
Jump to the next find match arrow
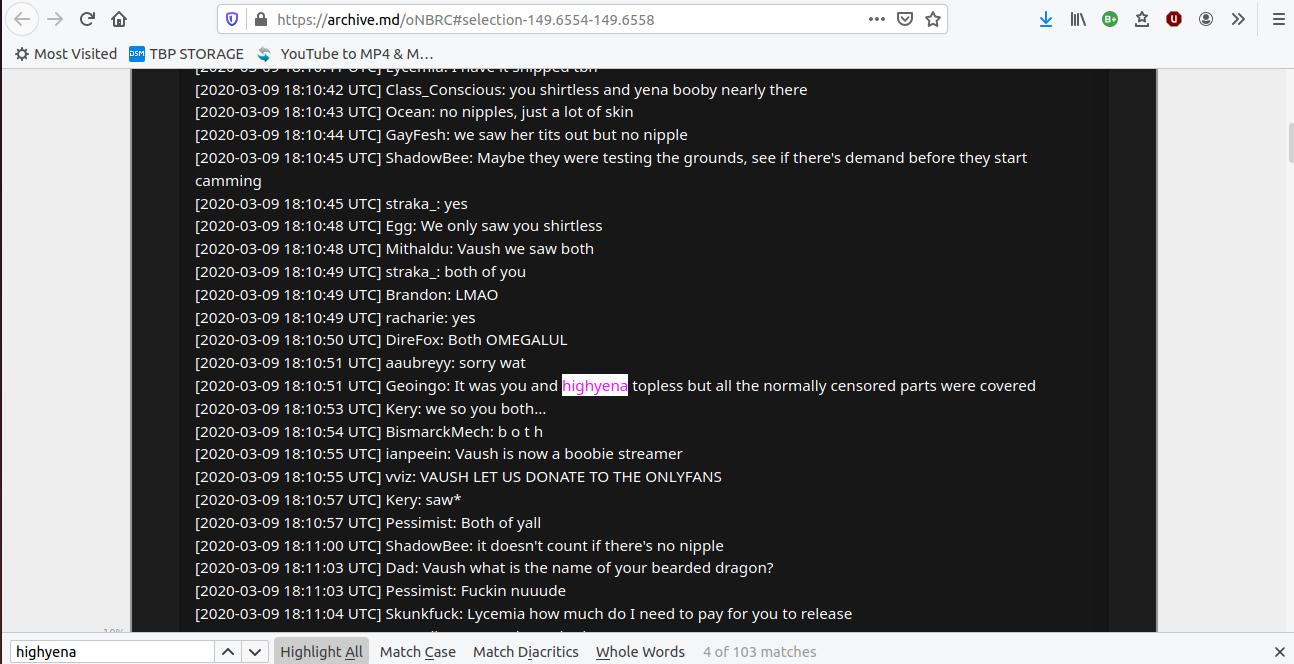coord(255,652)
